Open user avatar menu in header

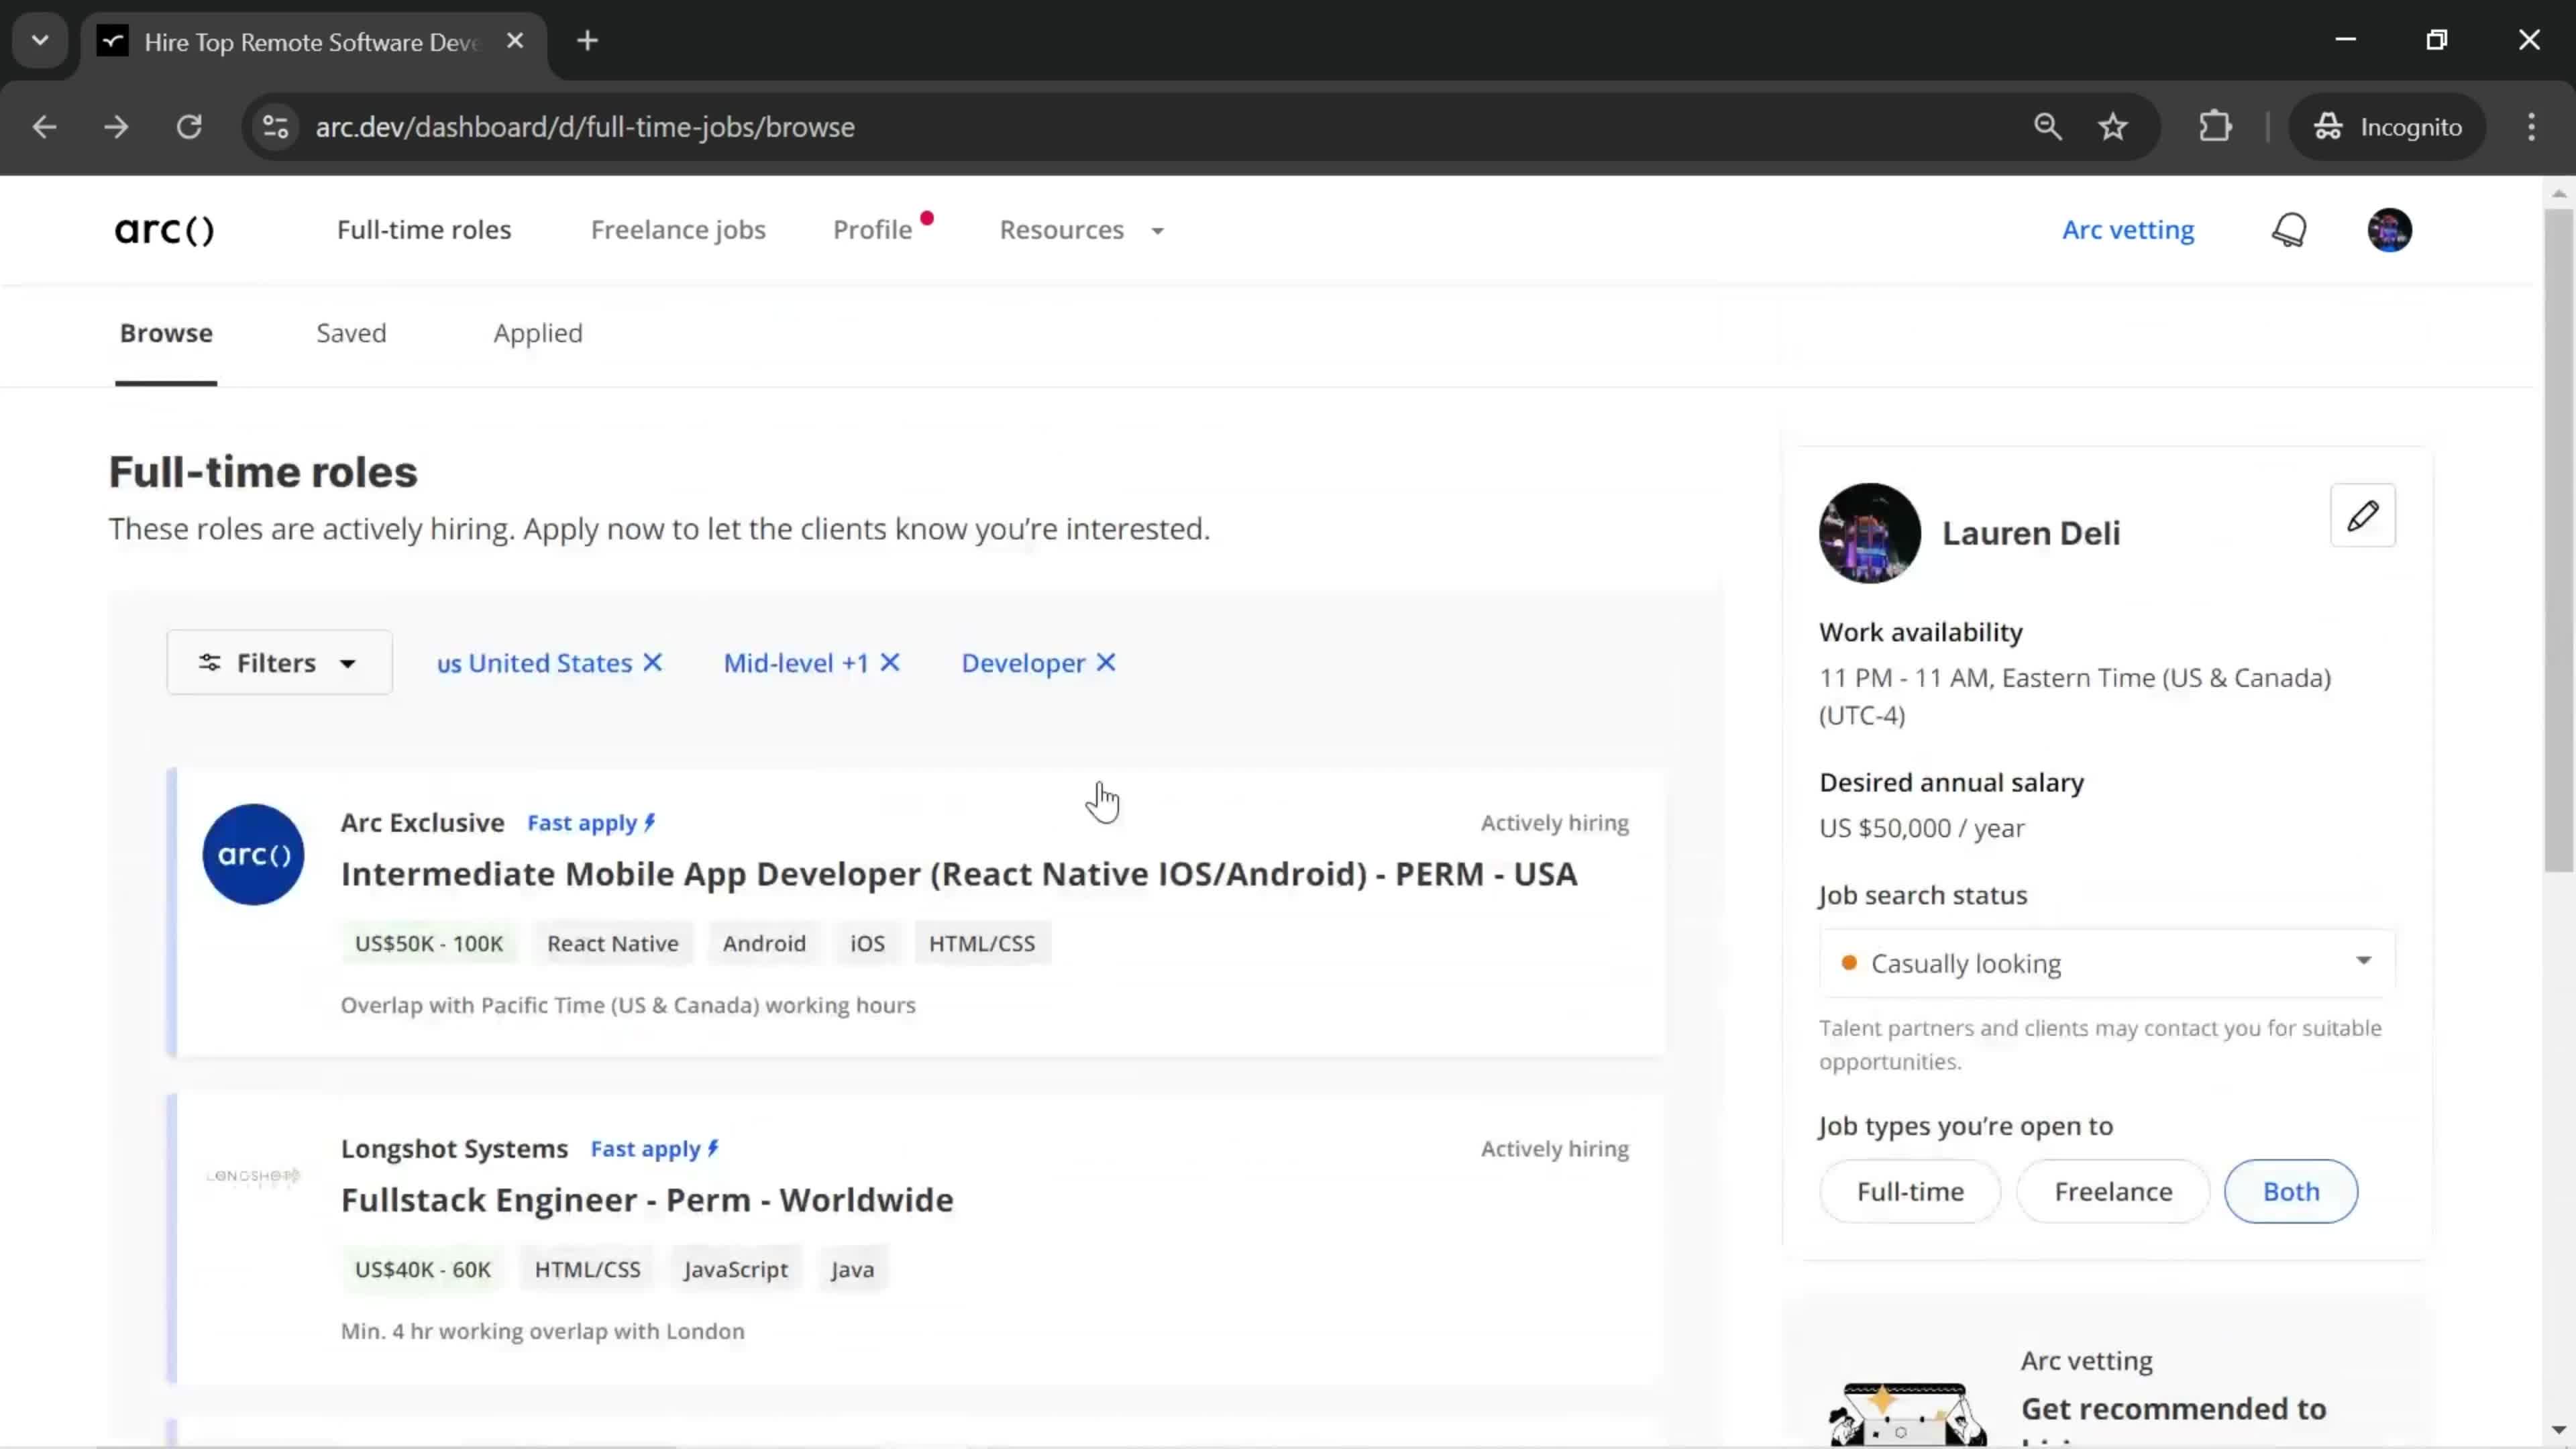(2389, 230)
